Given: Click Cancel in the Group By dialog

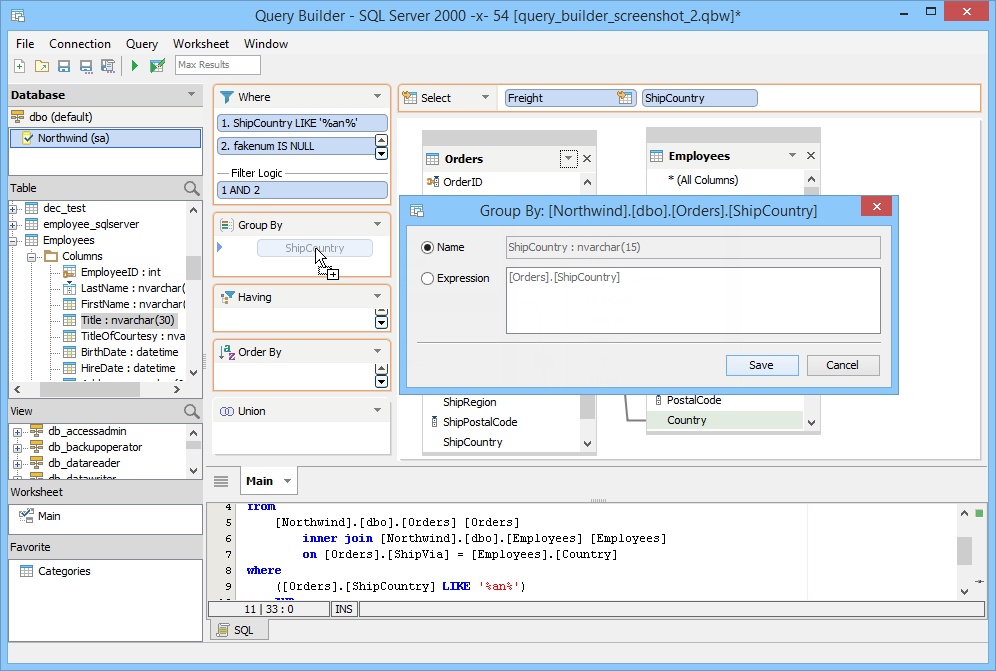Looking at the screenshot, I should pyautogui.click(x=842, y=365).
